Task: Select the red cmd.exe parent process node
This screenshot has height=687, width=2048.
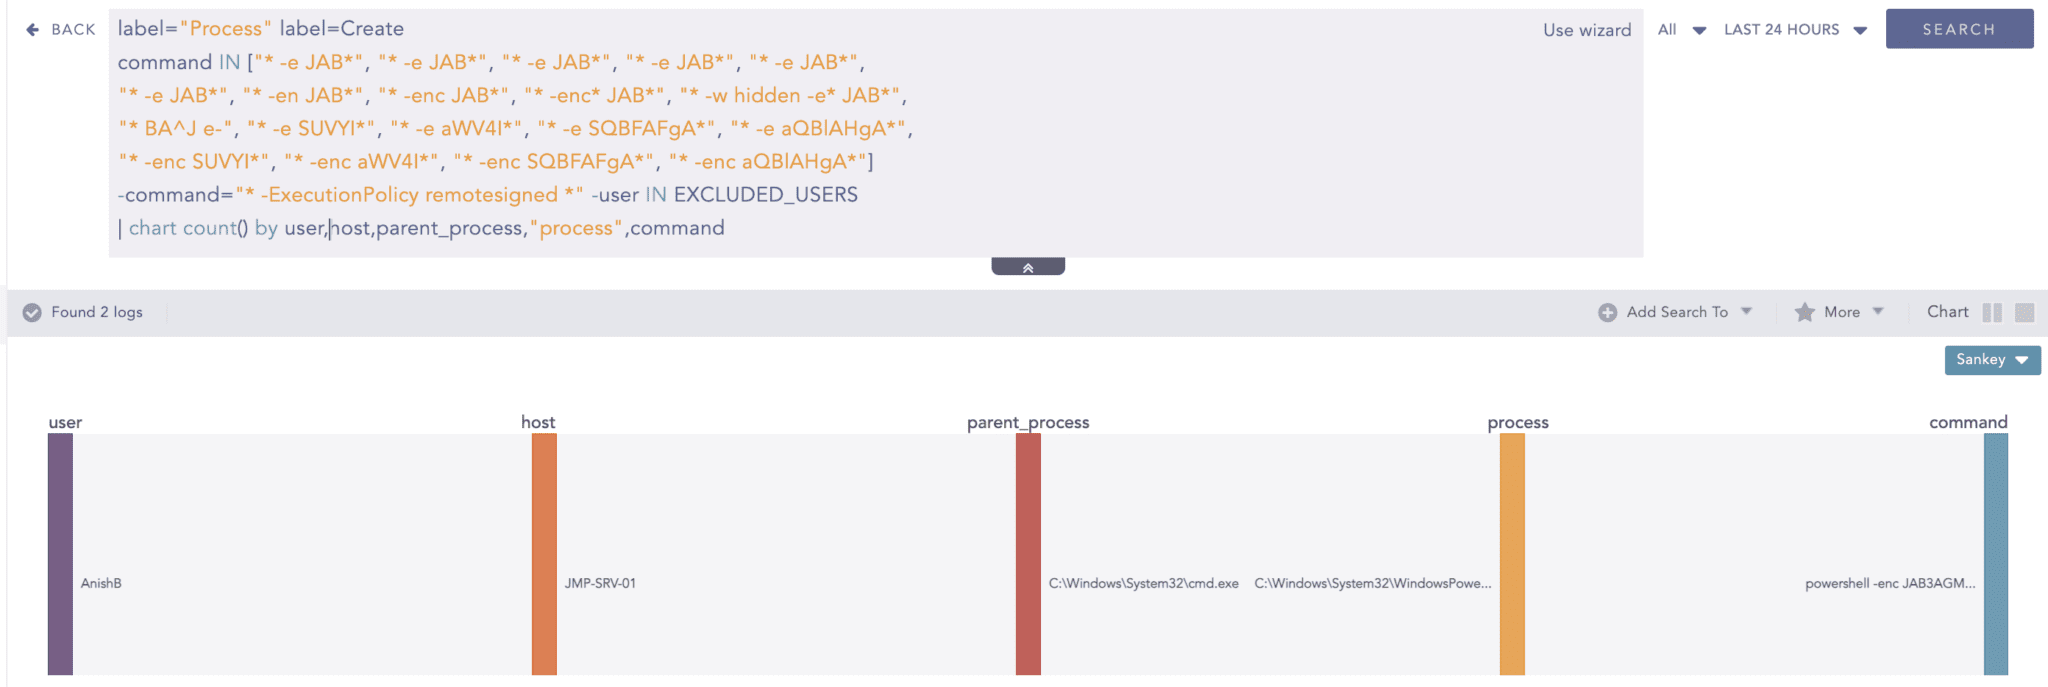Action: pos(1028,554)
